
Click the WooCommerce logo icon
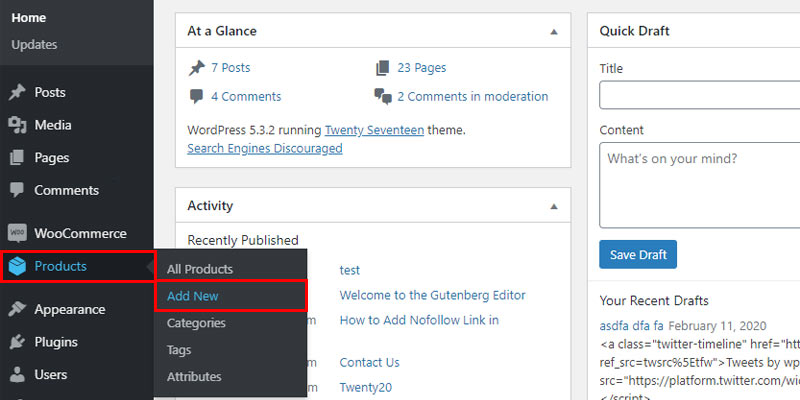point(17,233)
